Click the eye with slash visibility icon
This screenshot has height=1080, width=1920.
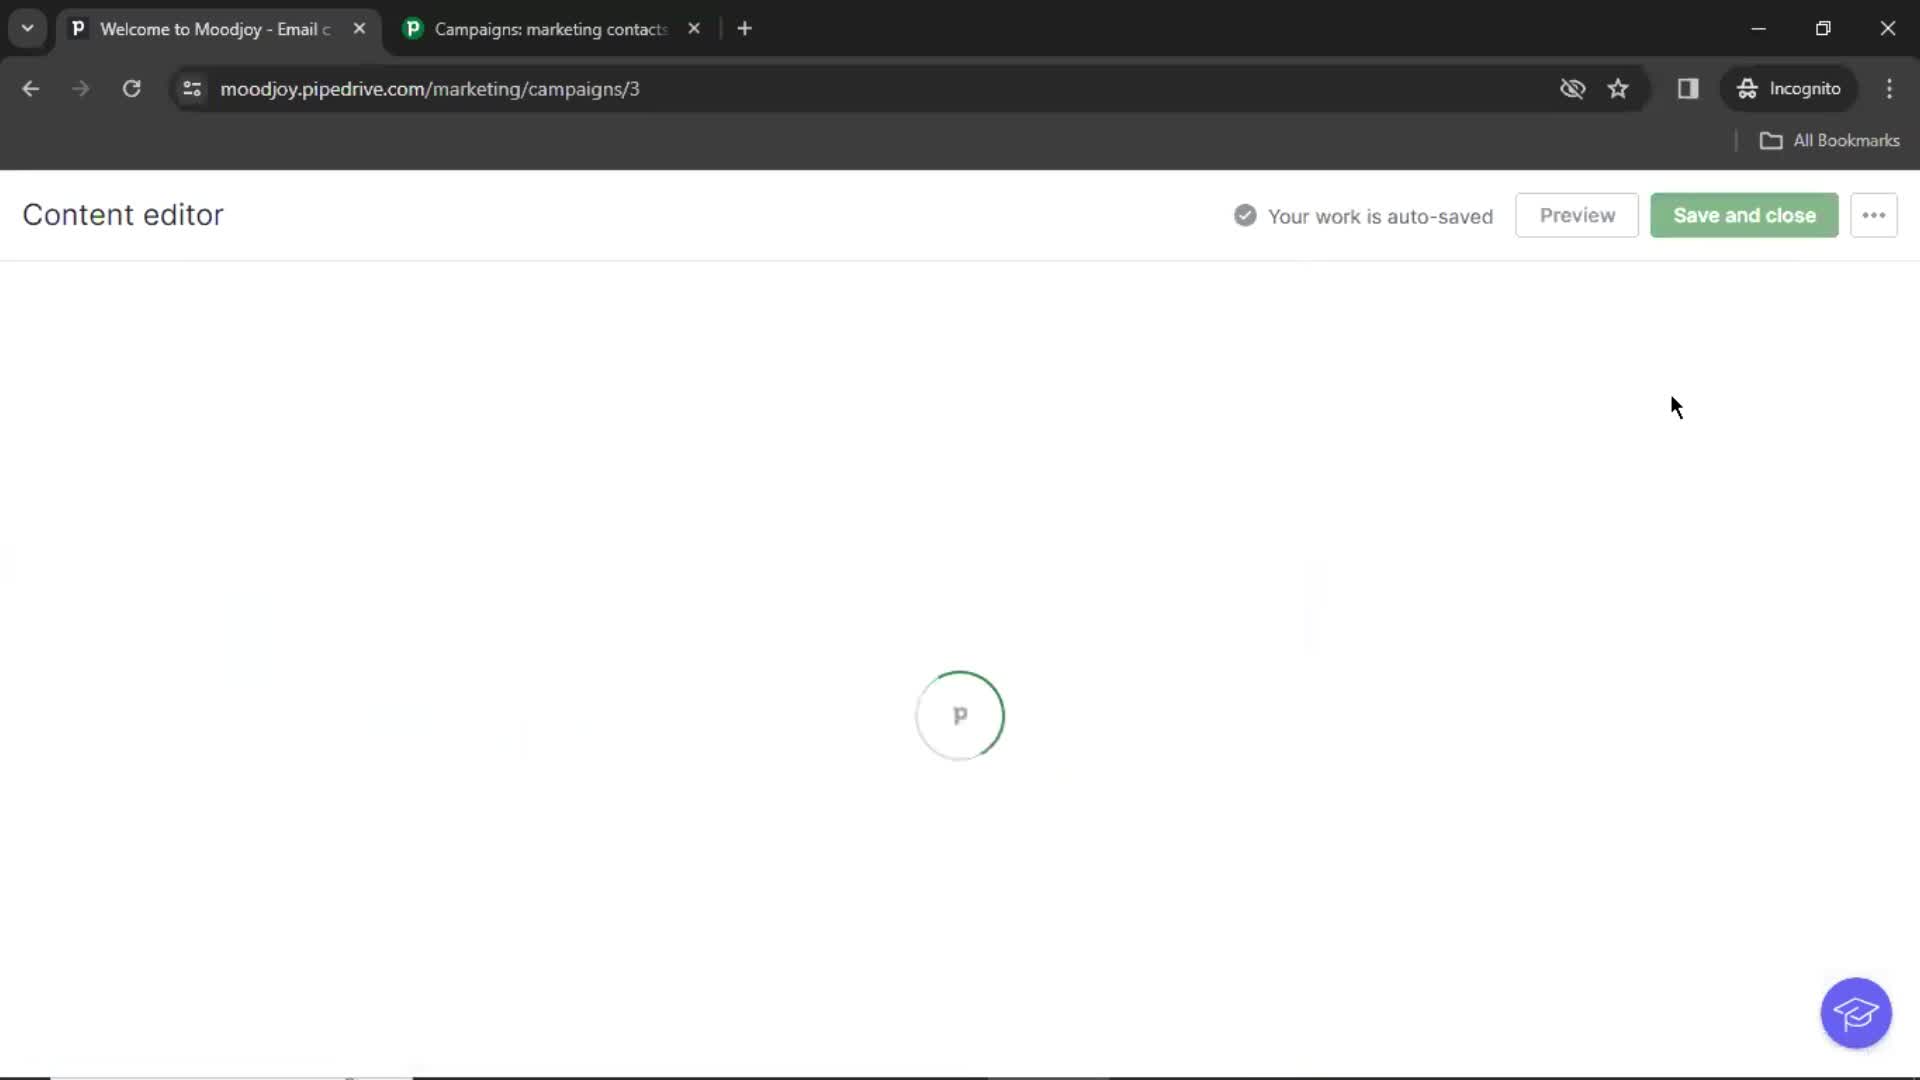click(x=1572, y=88)
